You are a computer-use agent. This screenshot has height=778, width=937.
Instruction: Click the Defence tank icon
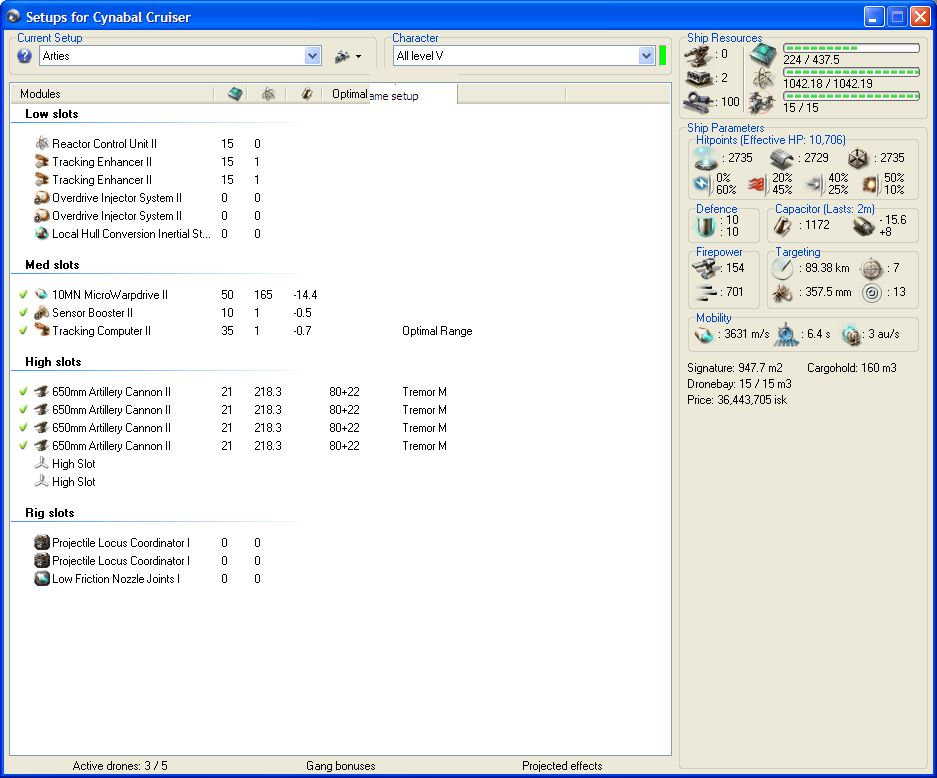tap(705, 226)
